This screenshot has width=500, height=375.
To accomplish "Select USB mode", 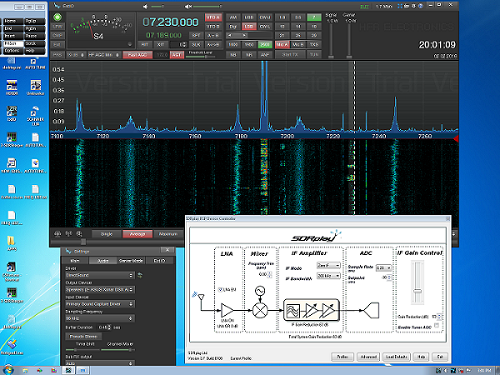I will 249,17.
